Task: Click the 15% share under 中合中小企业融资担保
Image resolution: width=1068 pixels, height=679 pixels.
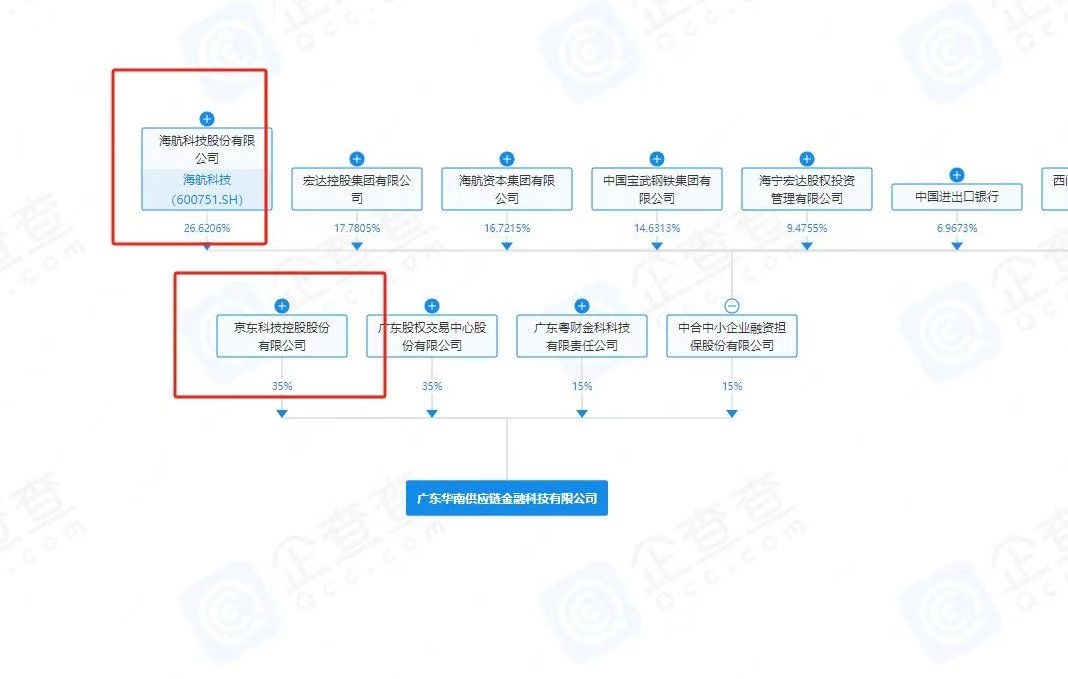Action: [732, 386]
